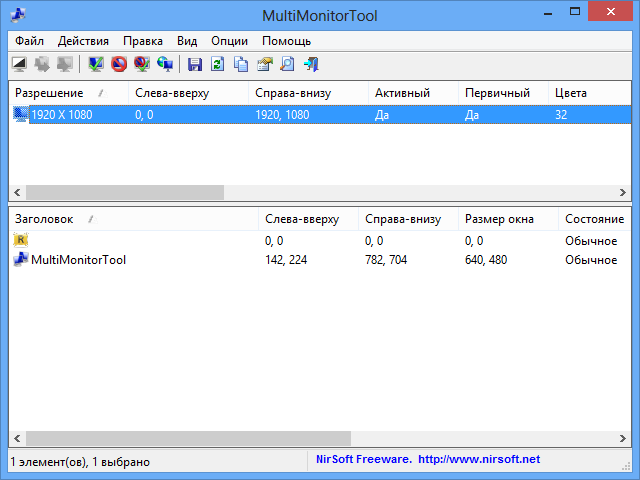The image size is (640, 480).
Task: Click the left arrow of the windows scrollbar
Action: point(17,438)
